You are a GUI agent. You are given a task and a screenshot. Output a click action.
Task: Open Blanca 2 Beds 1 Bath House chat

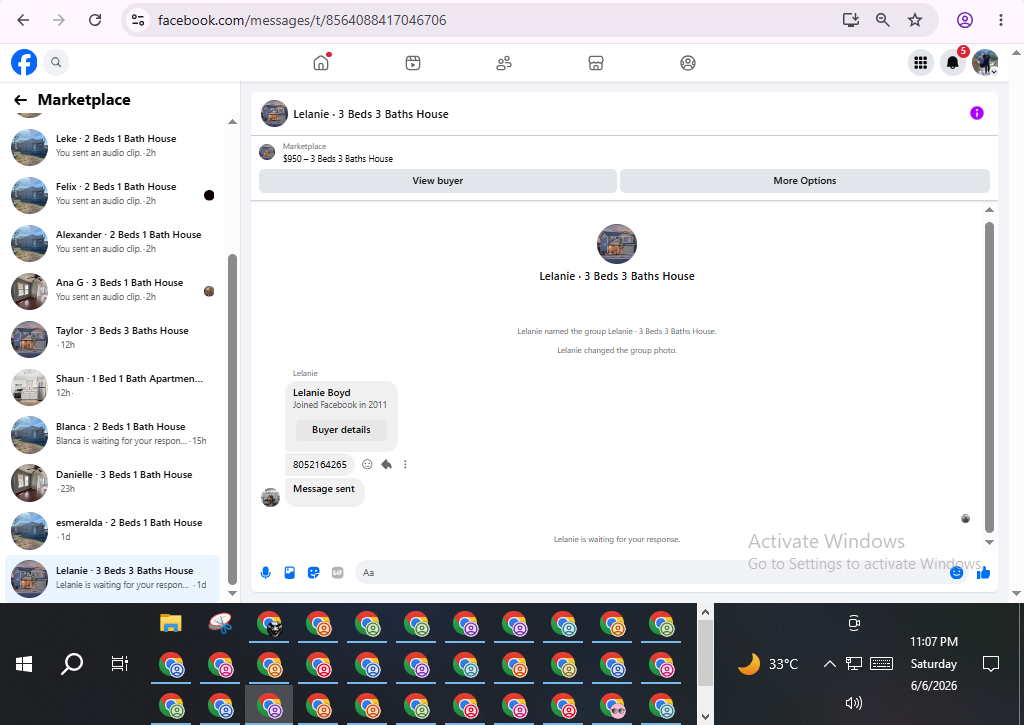(112, 434)
